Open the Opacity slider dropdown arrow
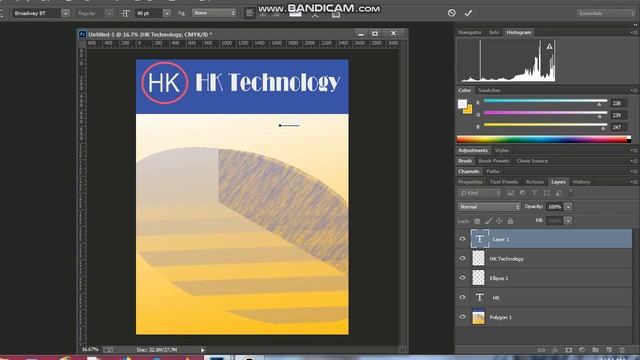640x360 pixels. [x=568, y=207]
